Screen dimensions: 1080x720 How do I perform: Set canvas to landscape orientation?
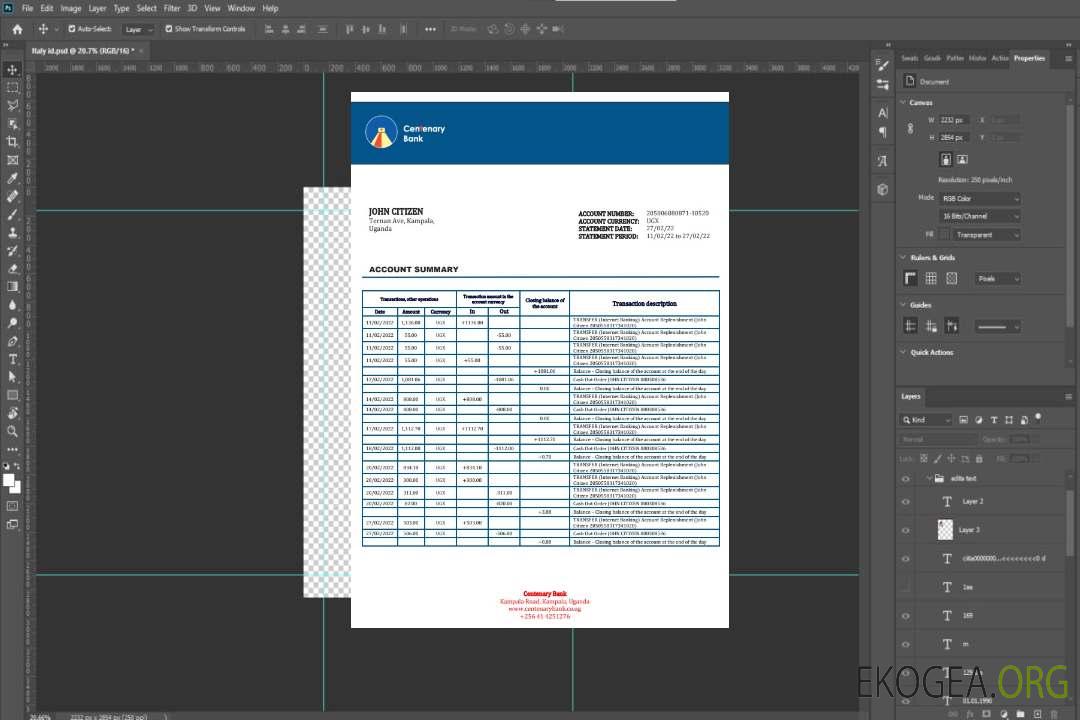coord(962,159)
